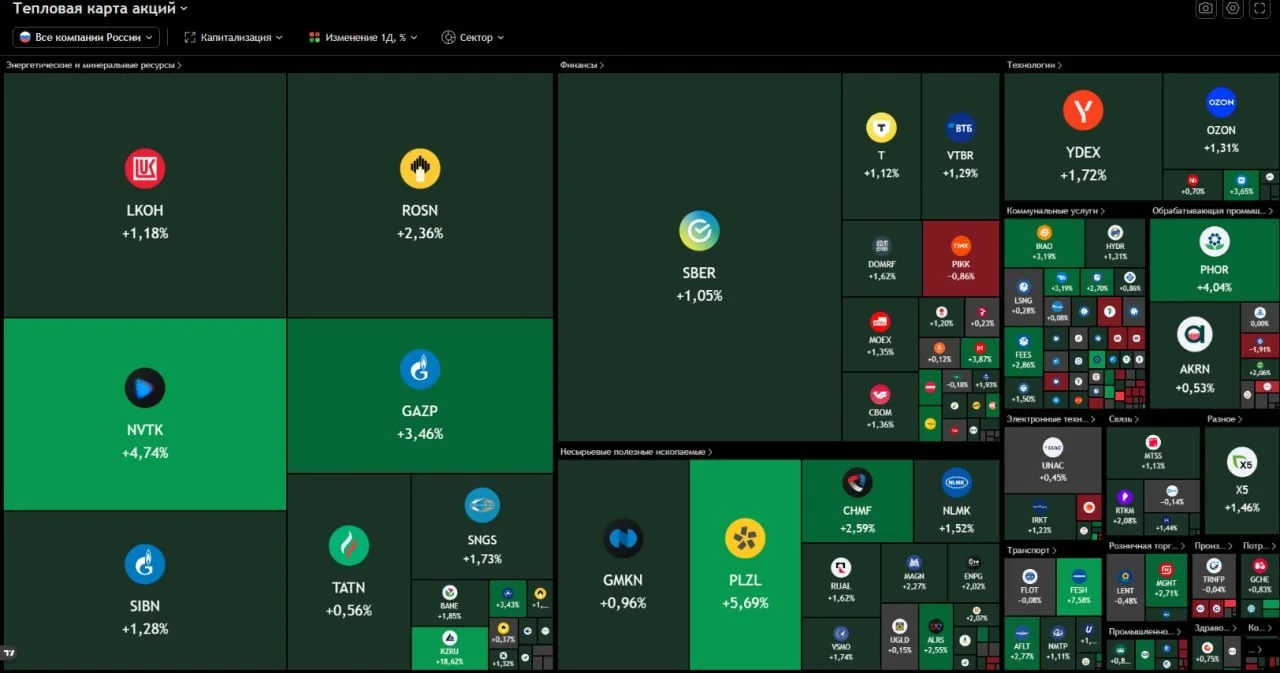Click the yellow T bank logo
Screen dimensions: 1280x673
(x=881, y=128)
